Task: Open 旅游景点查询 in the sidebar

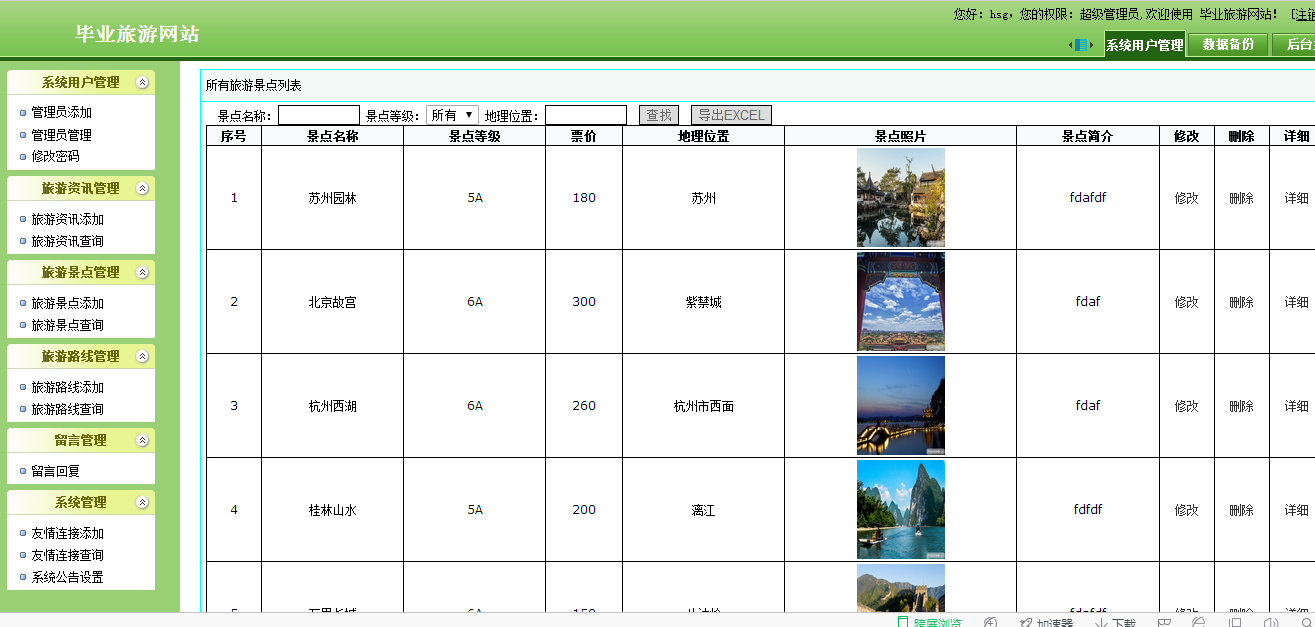Action: click(x=68, y=325)
